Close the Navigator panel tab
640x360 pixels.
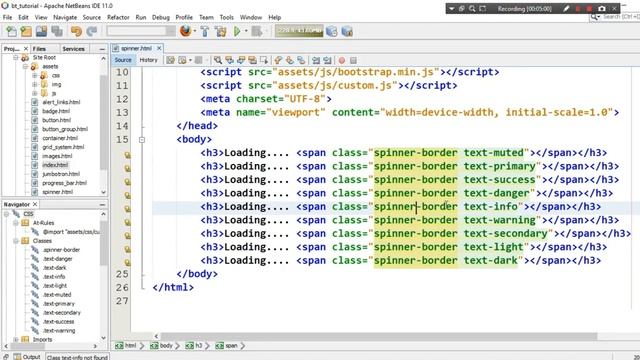pyautogui.click(x=35, y=204)
